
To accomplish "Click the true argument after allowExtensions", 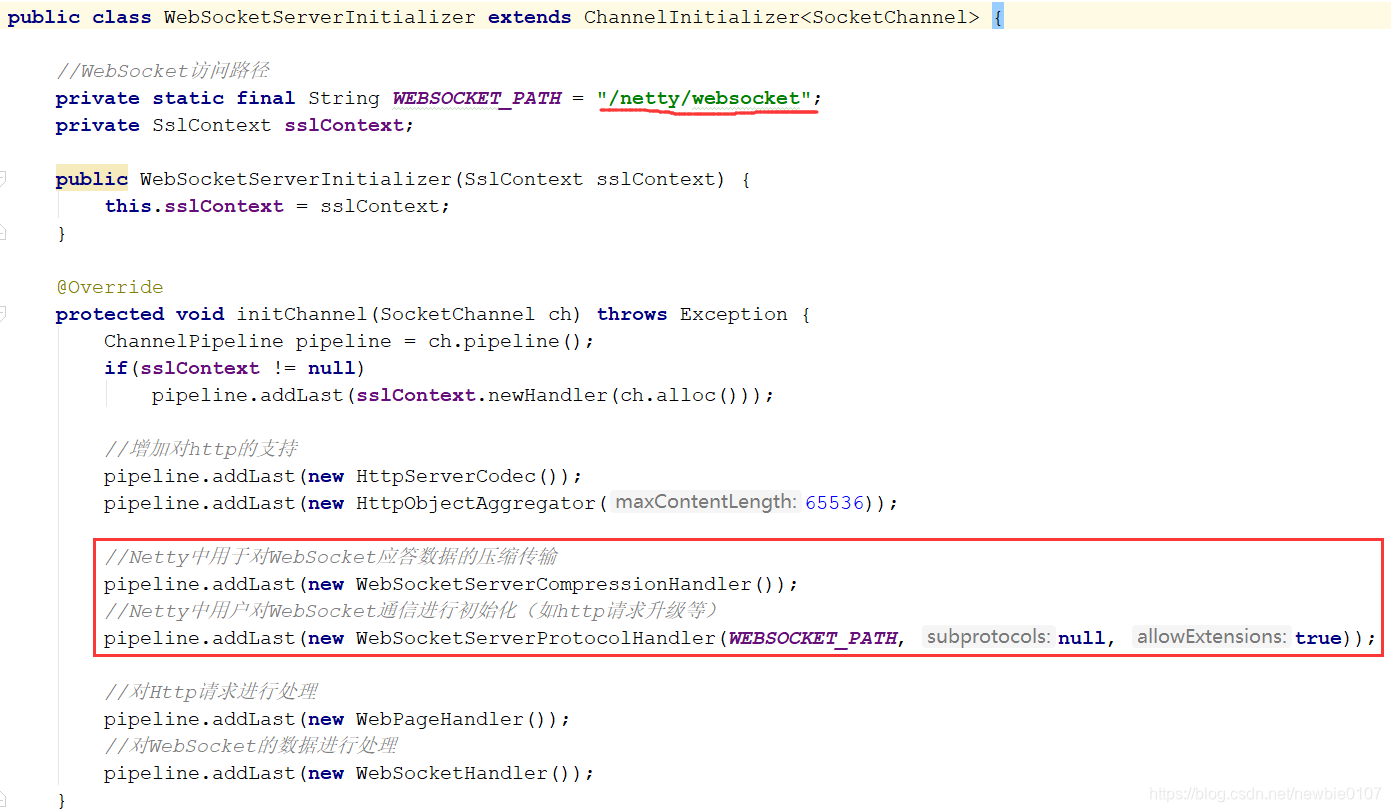I will coord(1318,638).
